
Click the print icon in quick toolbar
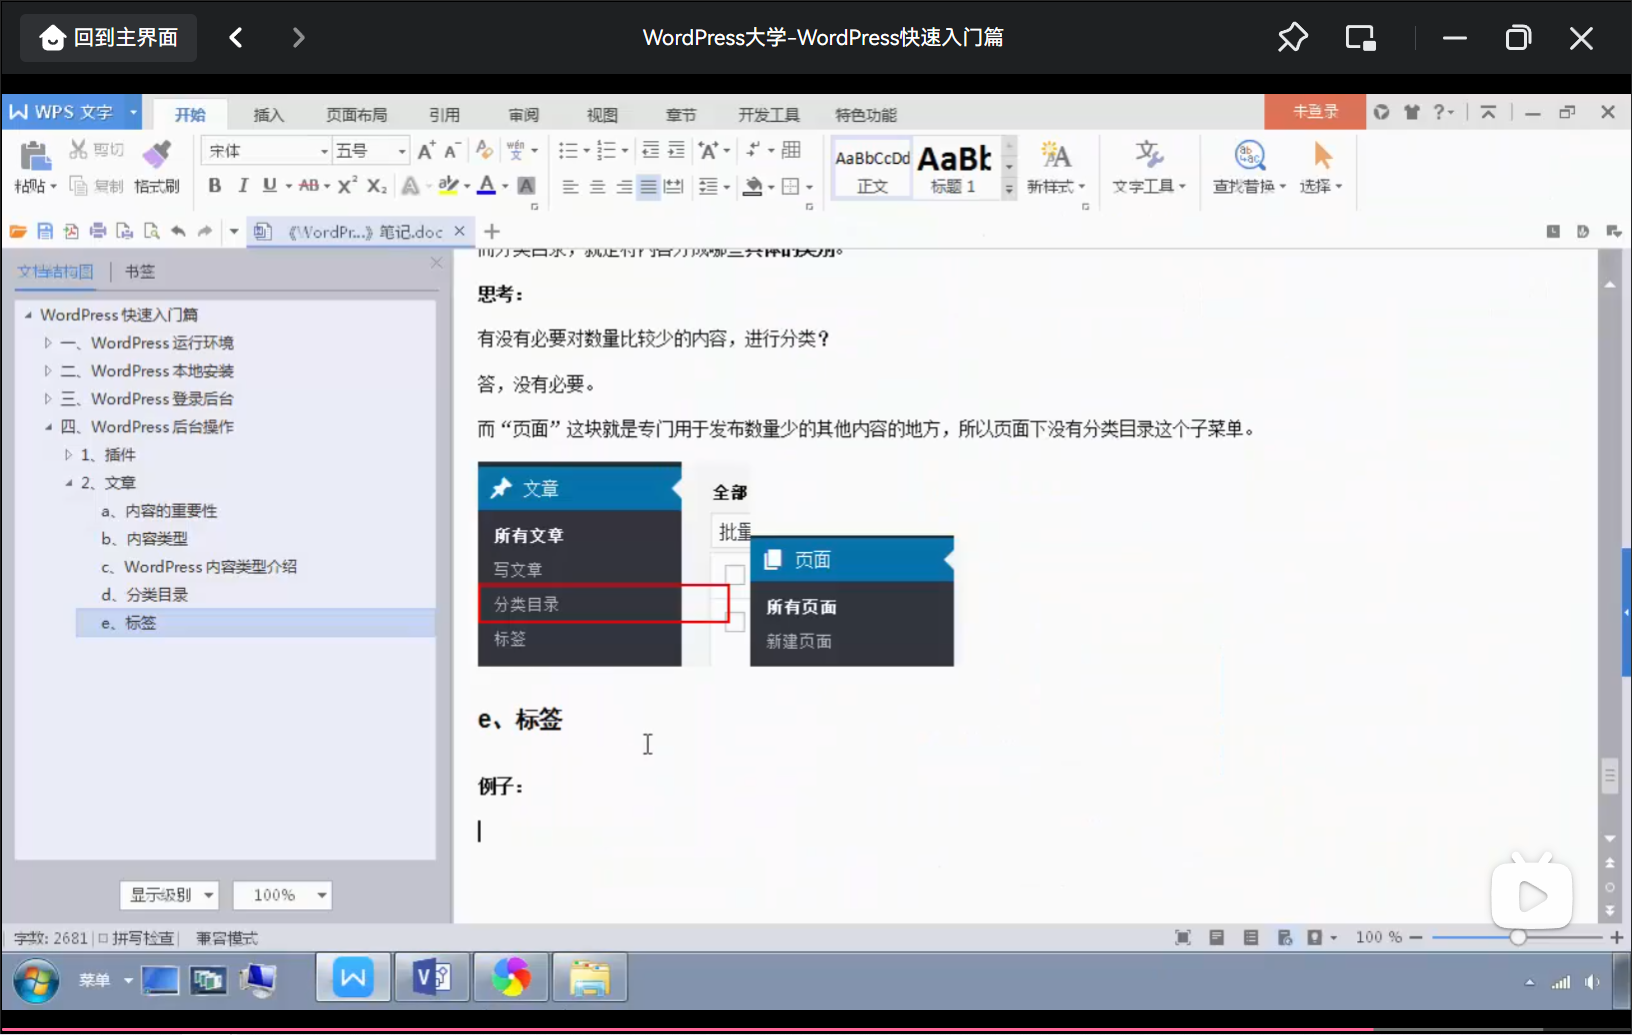point(98,231)
